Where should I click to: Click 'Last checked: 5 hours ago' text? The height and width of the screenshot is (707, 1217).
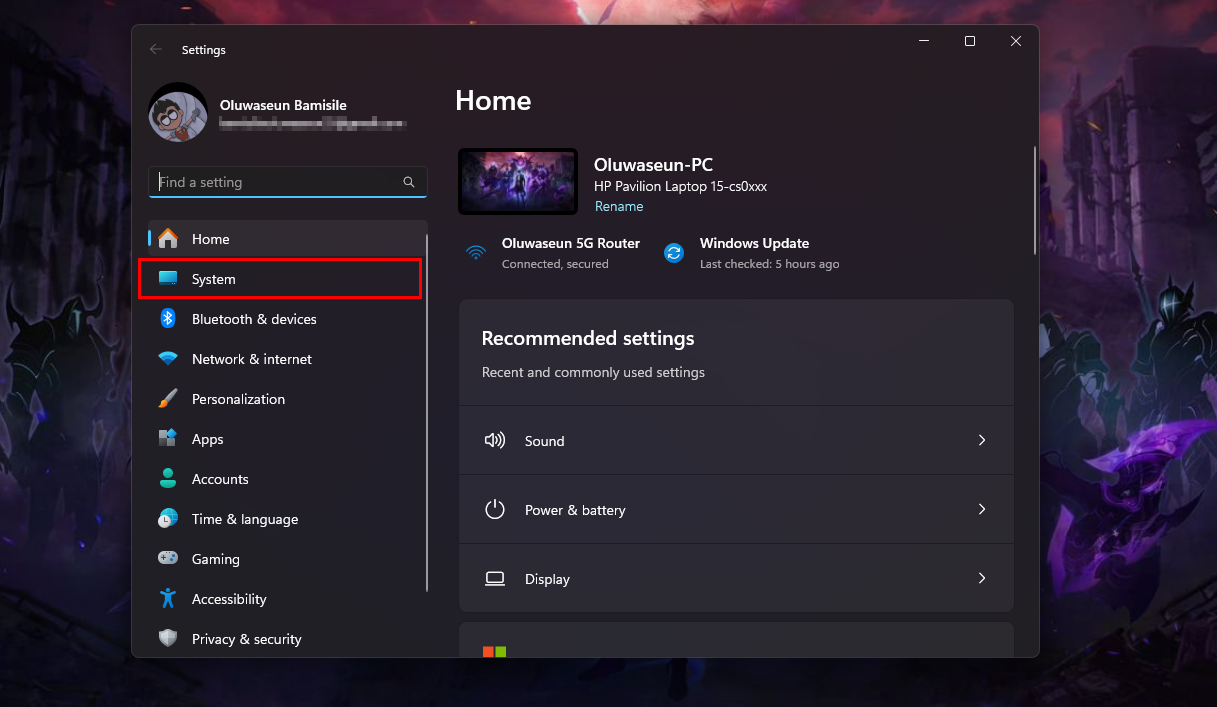click(x=769, y=264)
